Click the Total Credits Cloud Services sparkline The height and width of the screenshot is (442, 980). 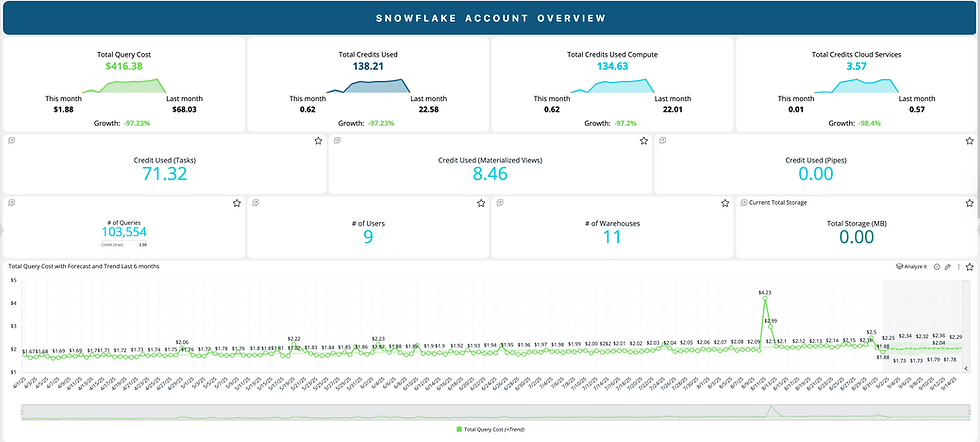(856, 86)
